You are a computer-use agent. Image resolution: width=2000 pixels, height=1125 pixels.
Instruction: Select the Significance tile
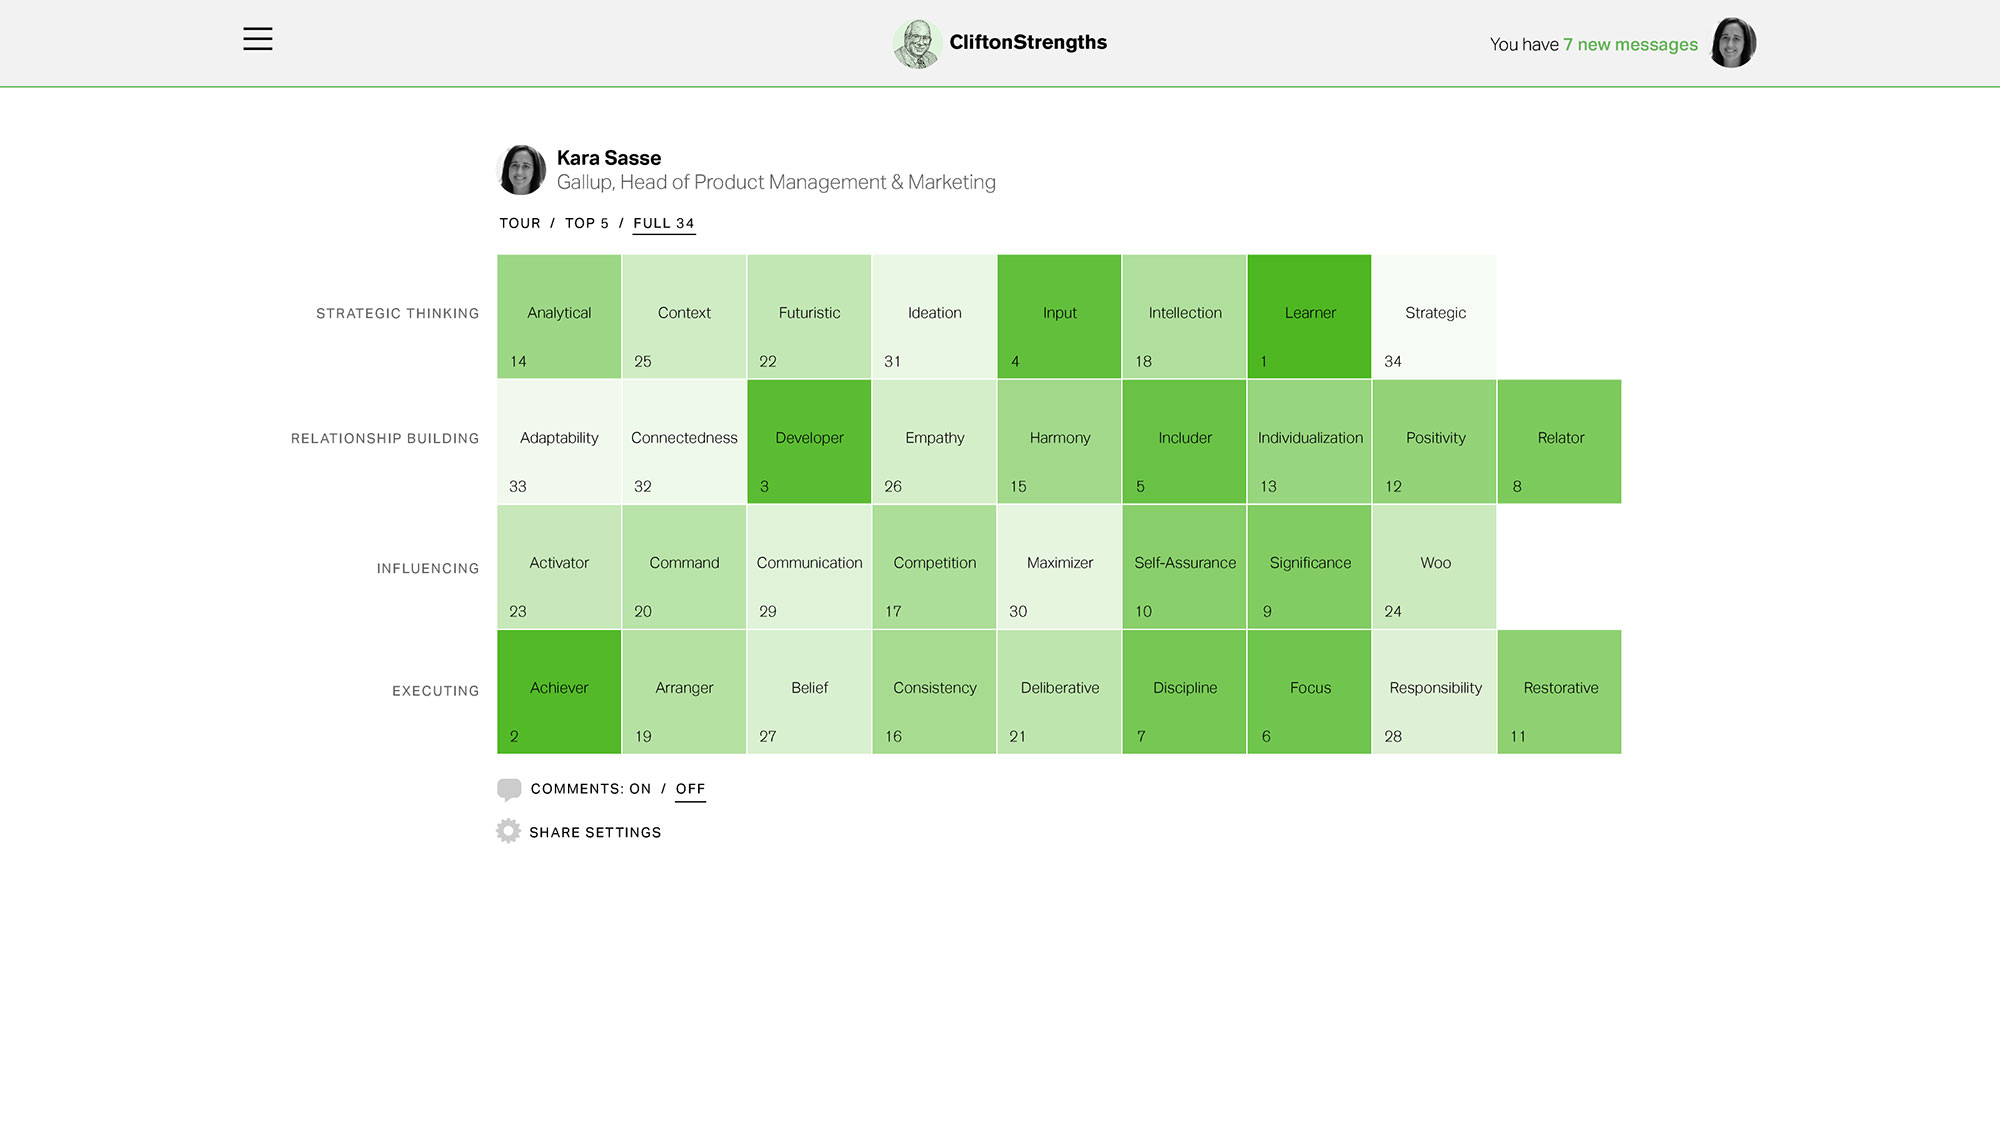point(1309,567)
